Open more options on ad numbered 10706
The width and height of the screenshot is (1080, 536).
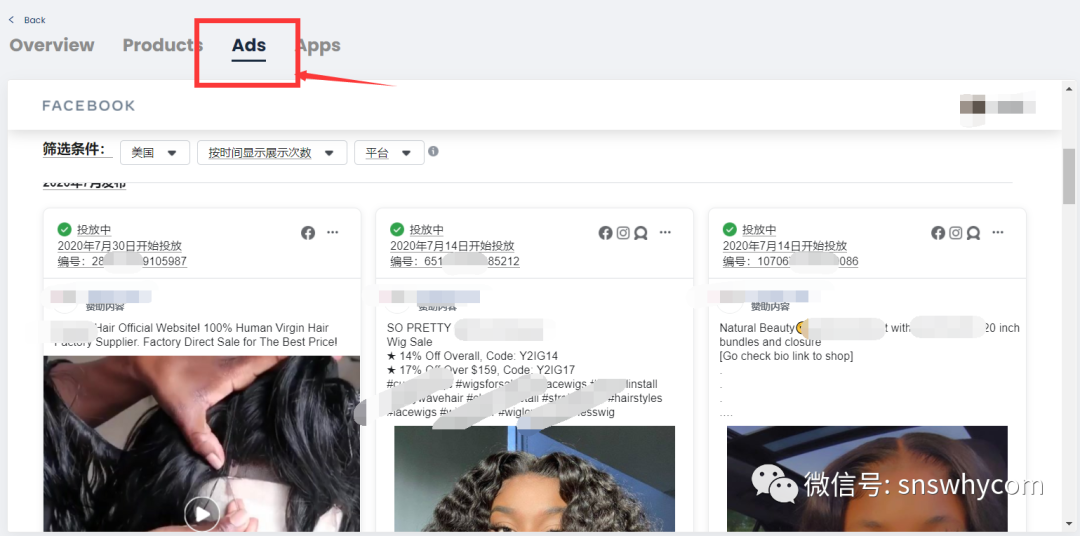tap(998, 233)
